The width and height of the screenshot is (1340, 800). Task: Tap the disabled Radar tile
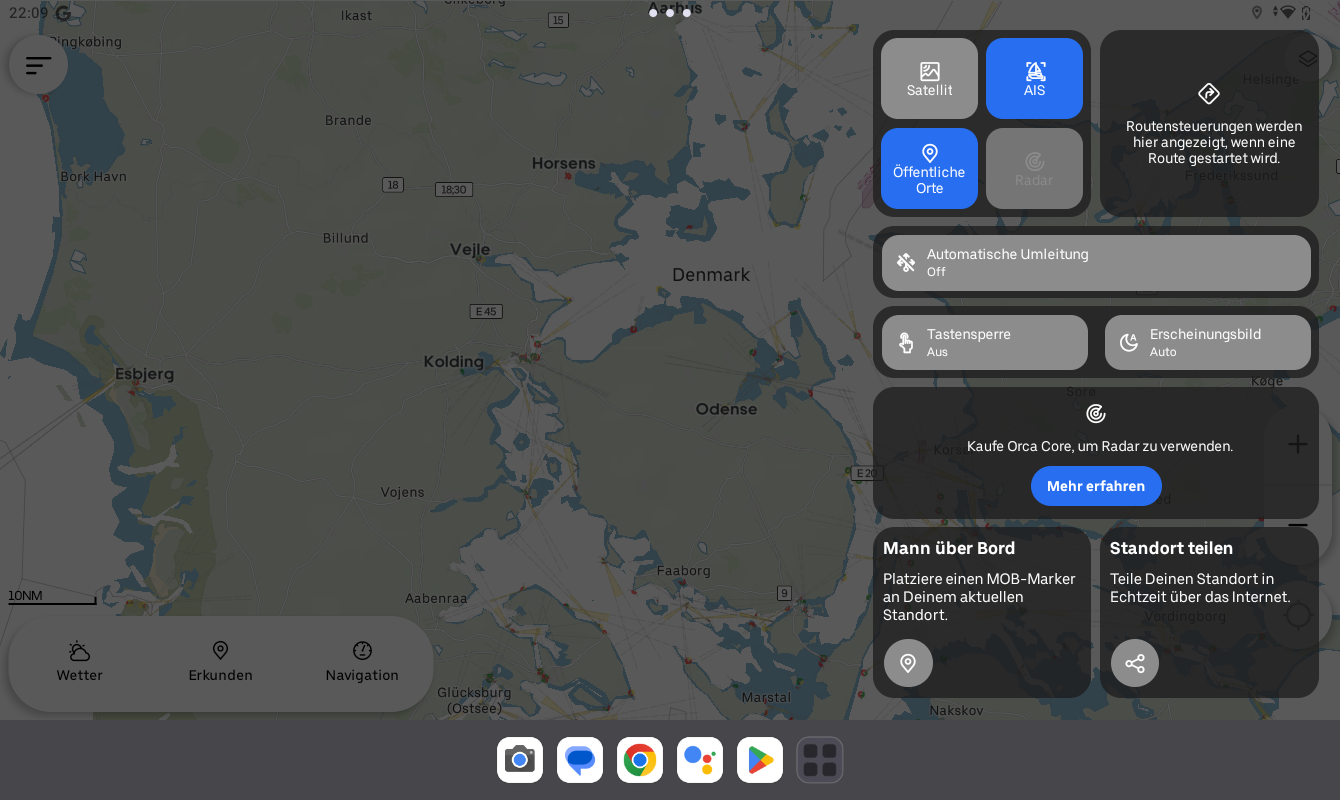point(1034,168)
